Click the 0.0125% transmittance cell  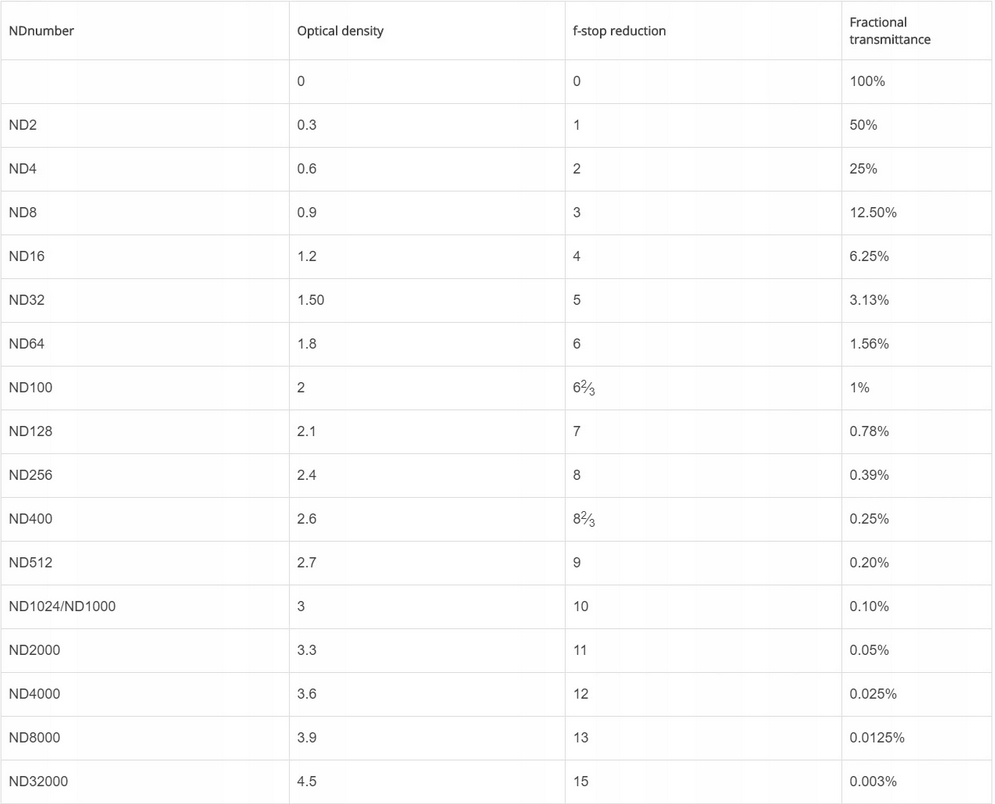coord(877,737)
